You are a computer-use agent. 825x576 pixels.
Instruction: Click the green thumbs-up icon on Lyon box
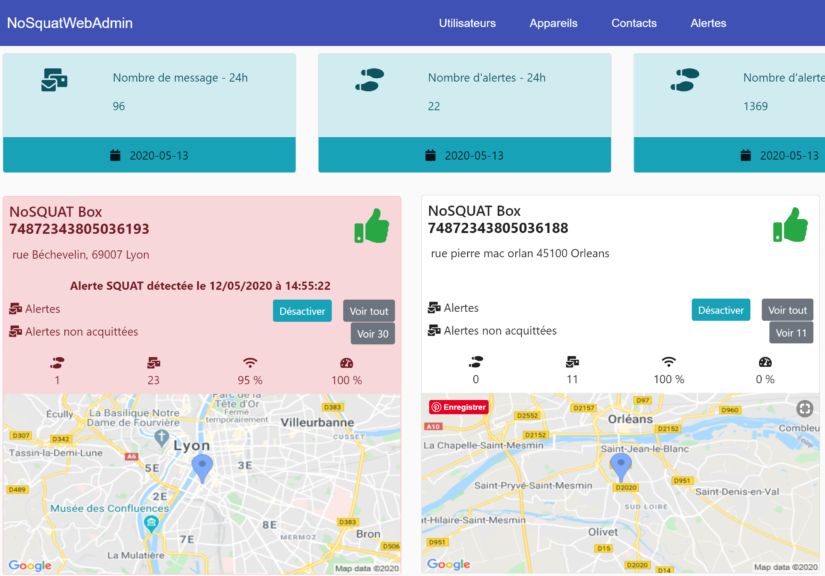[372, 226]
